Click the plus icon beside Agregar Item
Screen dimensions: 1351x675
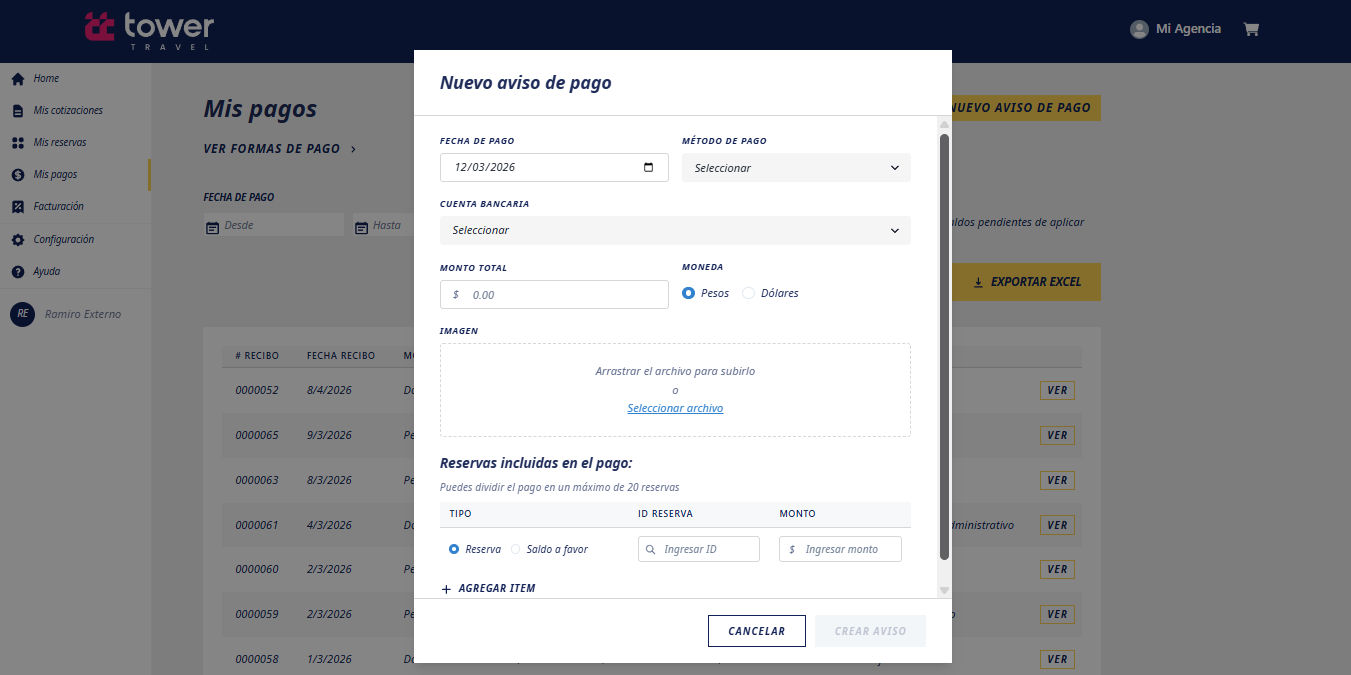(x=446, y=589)
